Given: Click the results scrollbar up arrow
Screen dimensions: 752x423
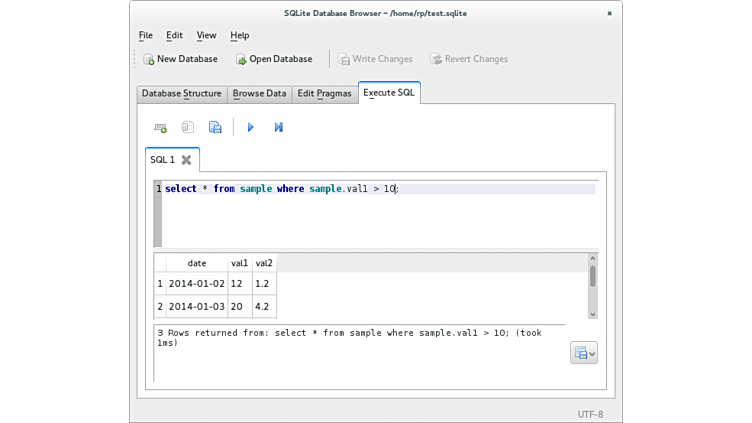Looking at the screenshot, I should pyautogui.click(x=592, y=259).
